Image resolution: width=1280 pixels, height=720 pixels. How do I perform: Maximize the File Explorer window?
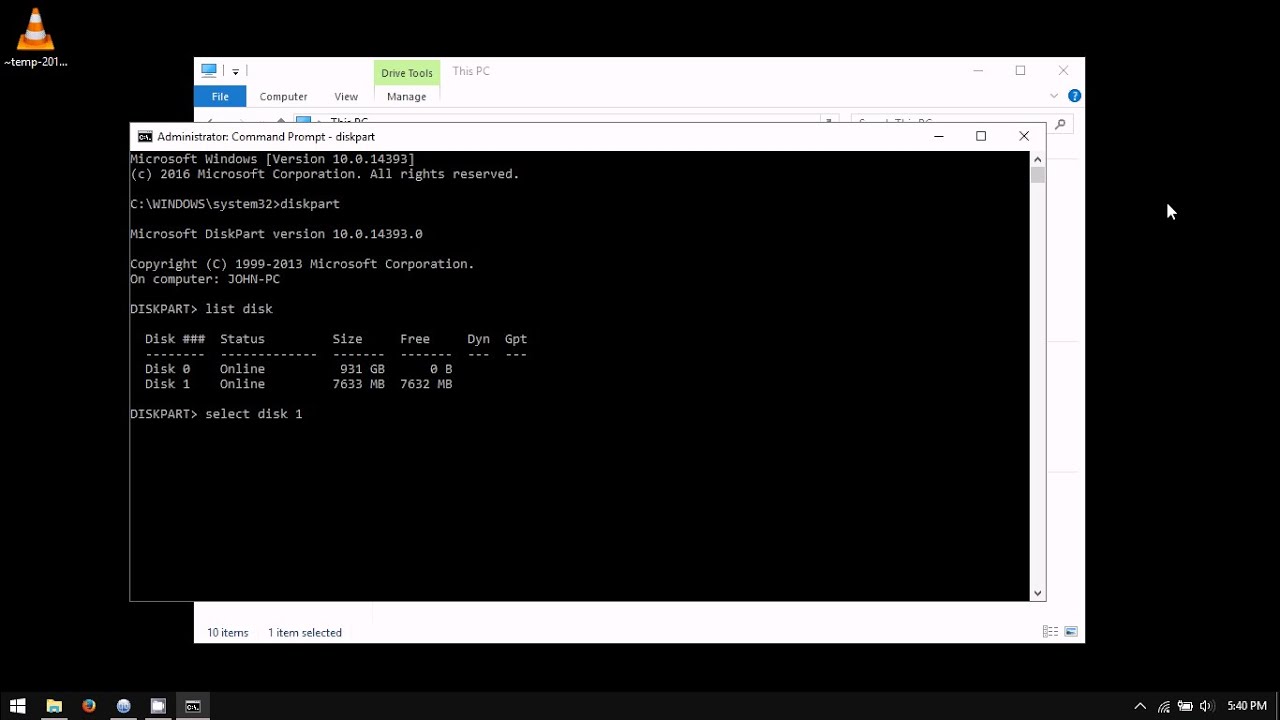click(1020, 71)
